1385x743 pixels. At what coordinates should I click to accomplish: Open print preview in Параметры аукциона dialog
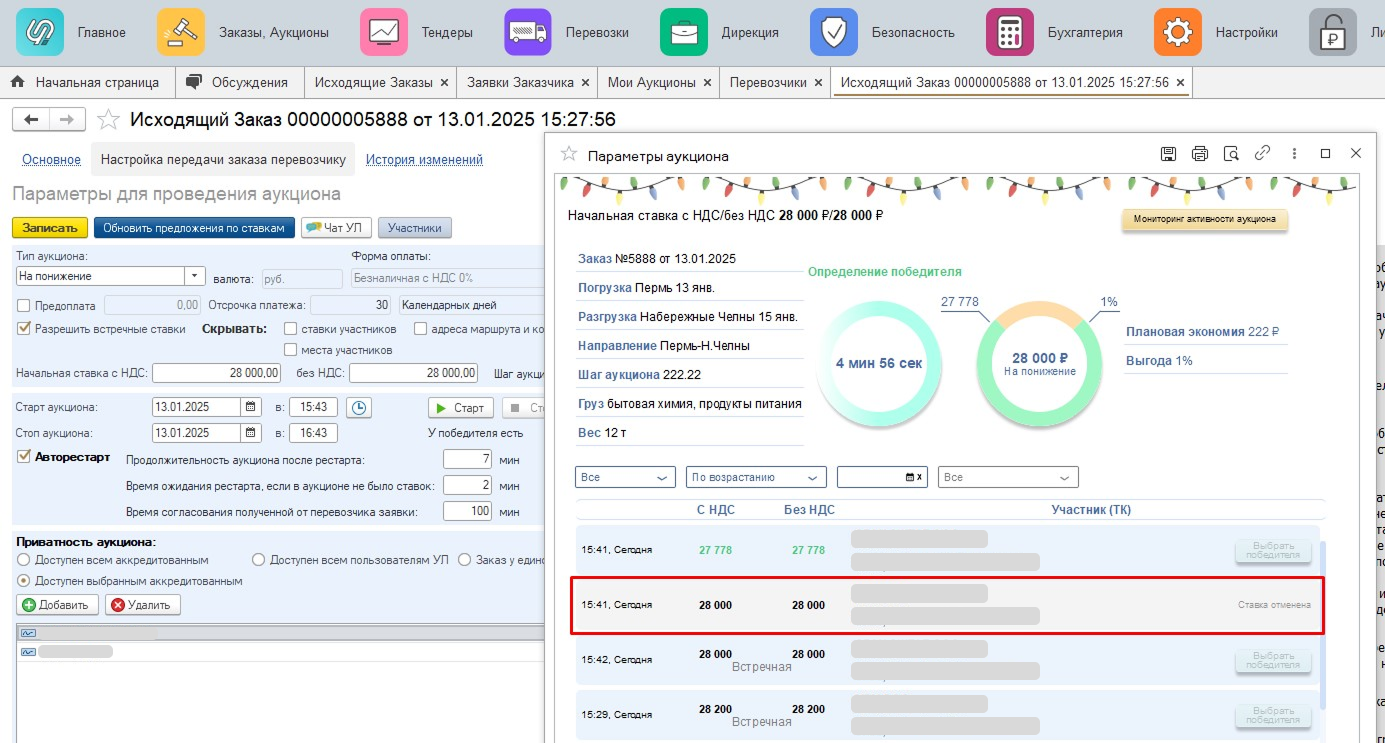click(1231, 154)
